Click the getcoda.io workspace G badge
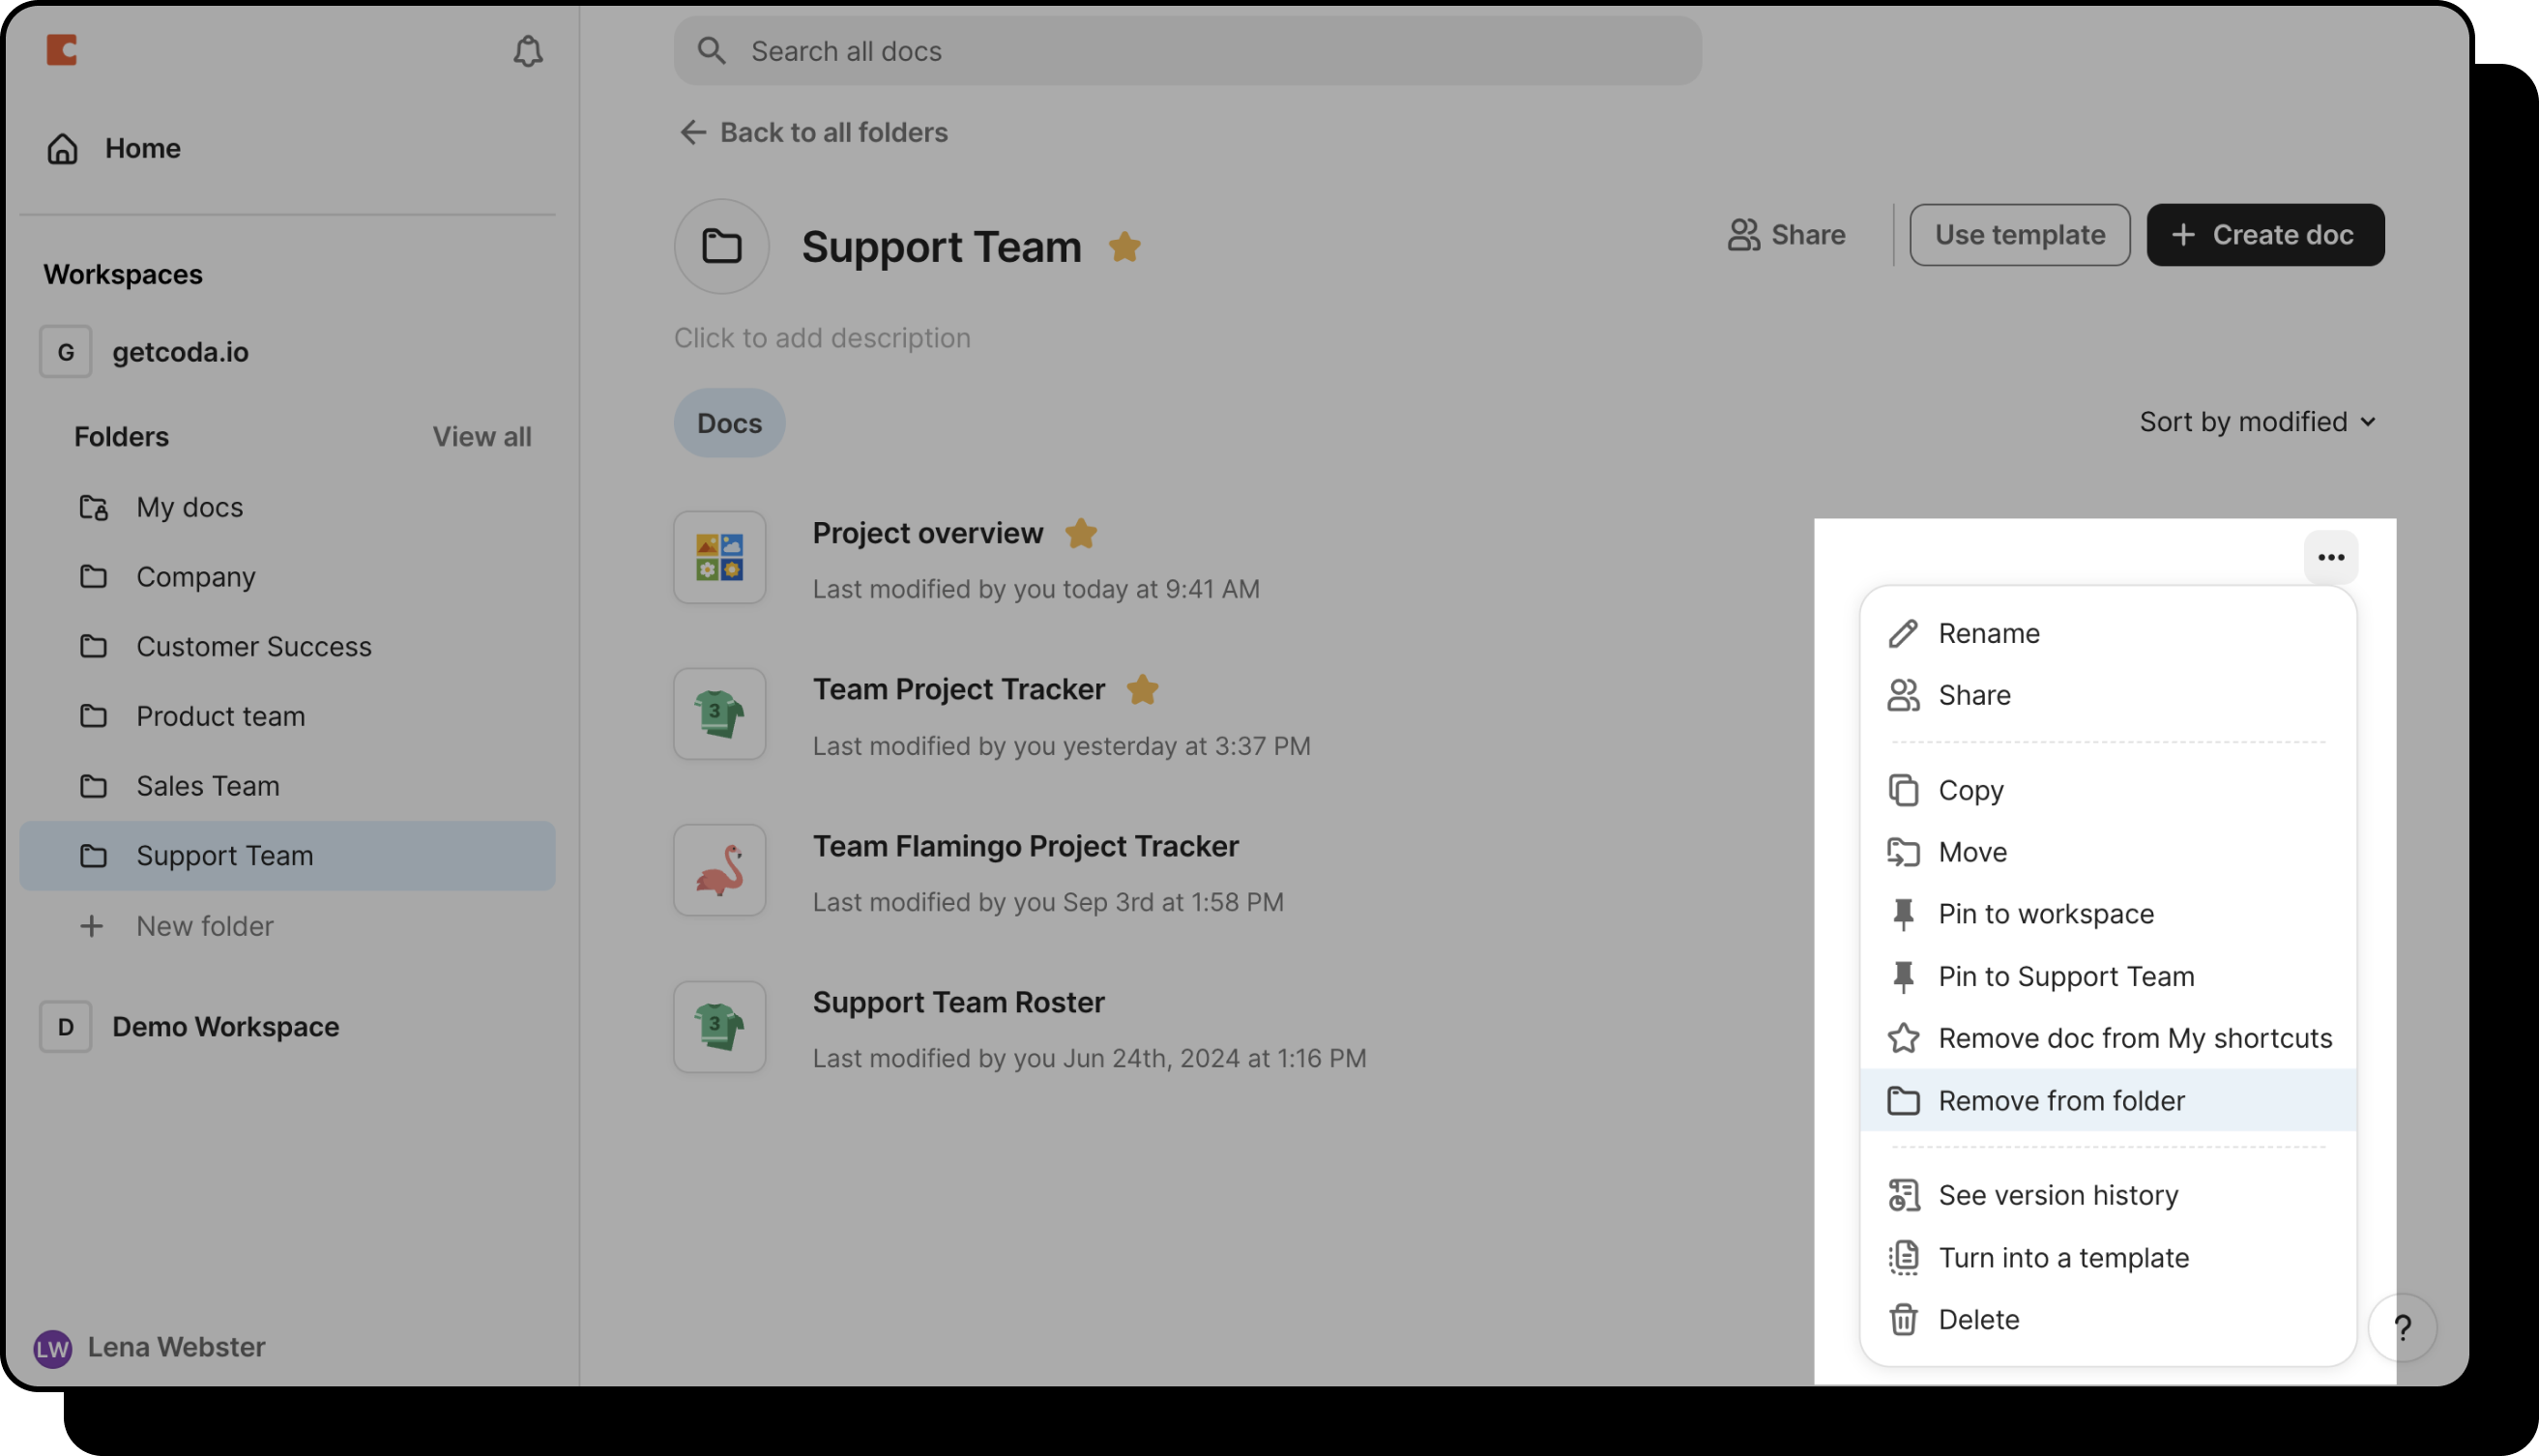This screenshot has width=2539, height=1456. (66, 352)
